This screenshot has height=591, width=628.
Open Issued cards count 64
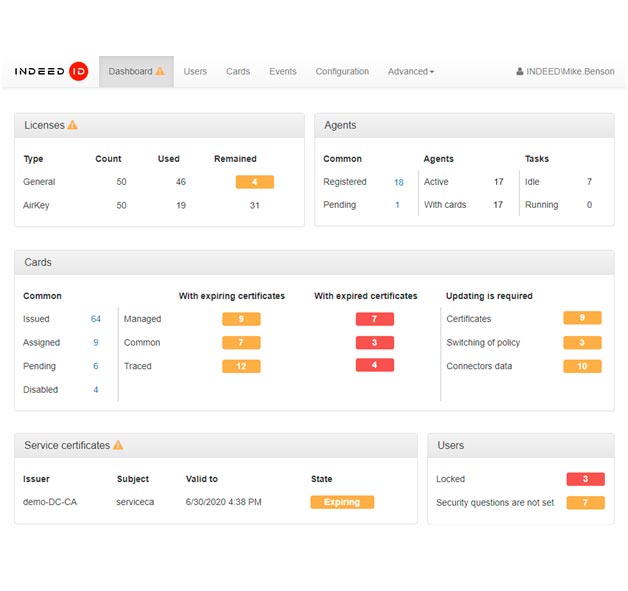click(x=95, y=319)
